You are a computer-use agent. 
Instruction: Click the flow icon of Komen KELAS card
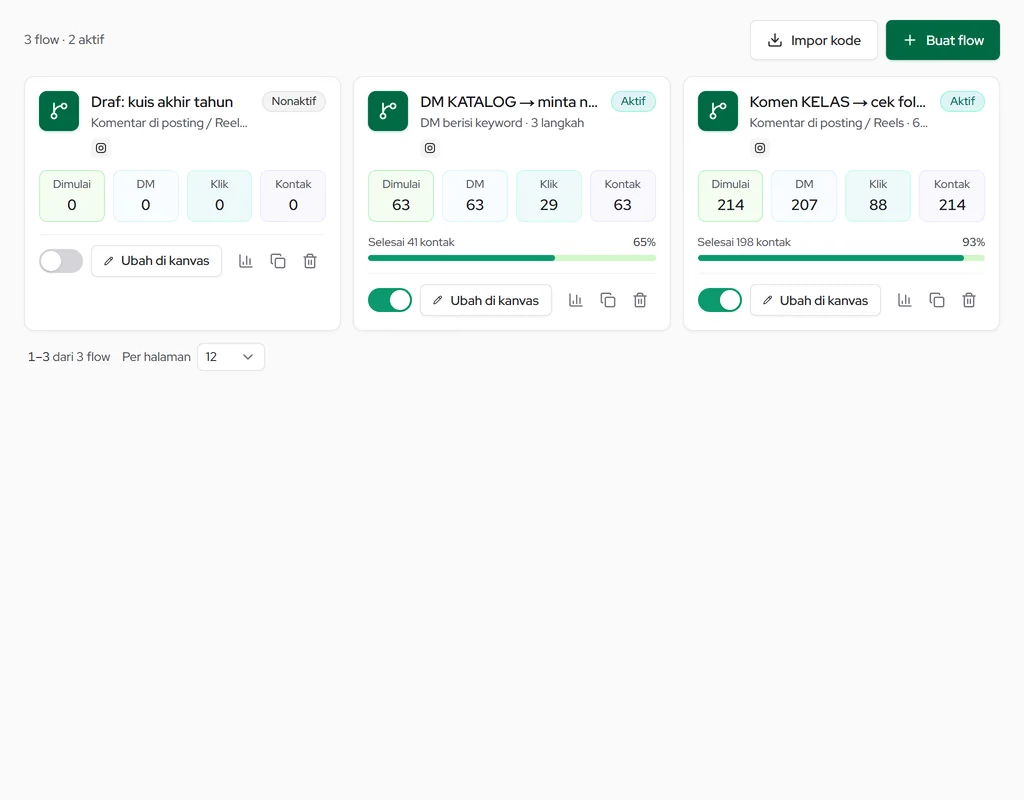coord(718,111)
